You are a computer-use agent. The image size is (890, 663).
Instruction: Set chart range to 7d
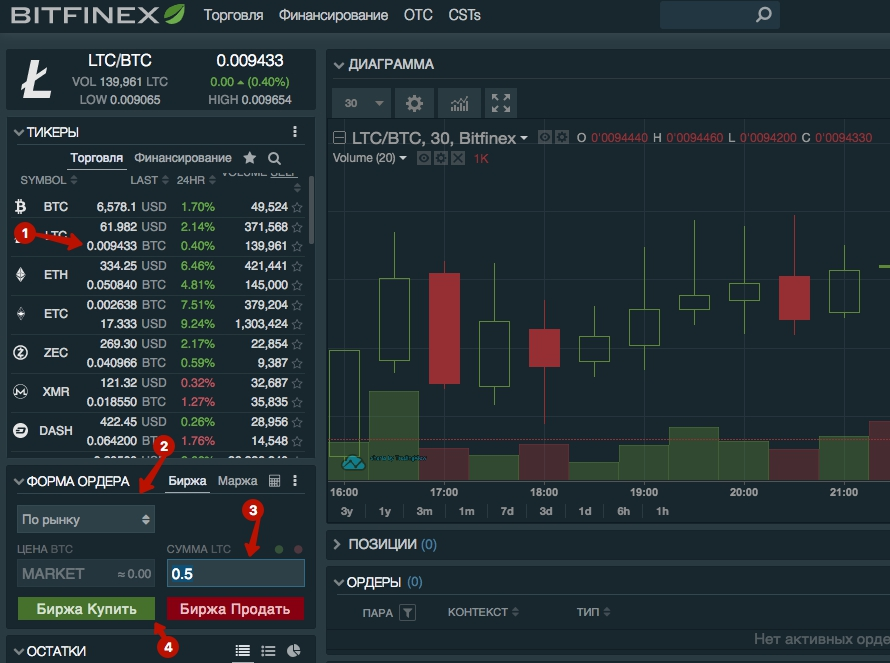(507, 511)
